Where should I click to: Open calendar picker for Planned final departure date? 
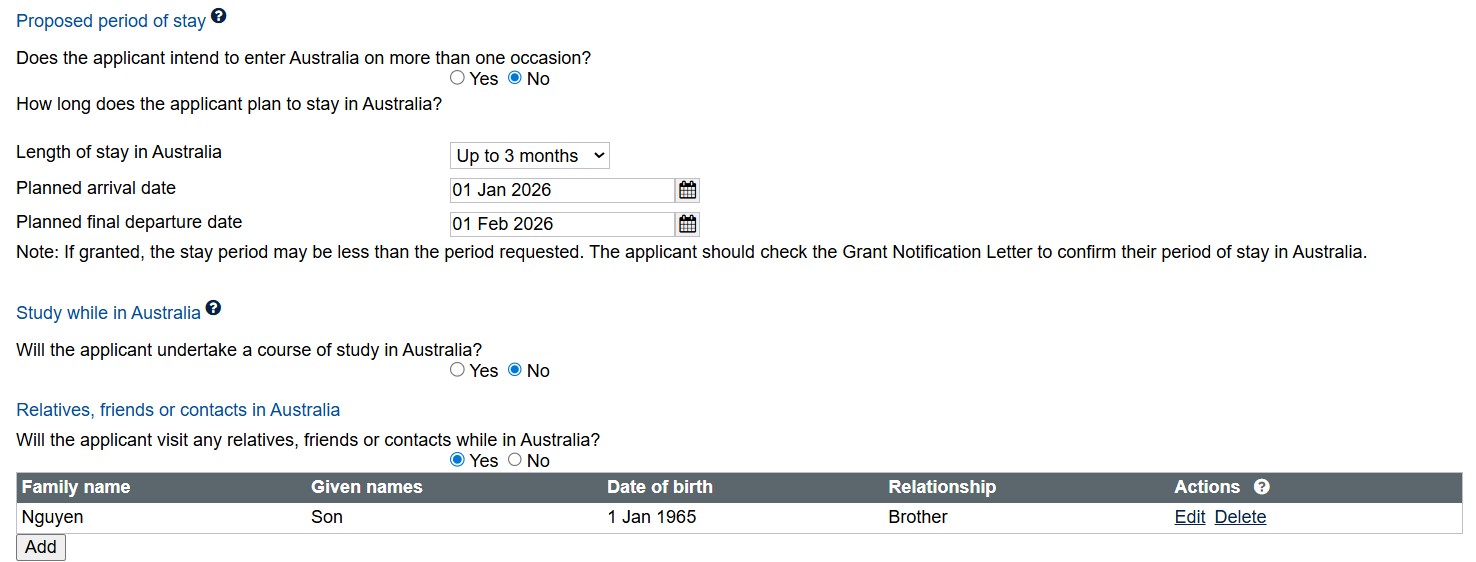(687, 224)
